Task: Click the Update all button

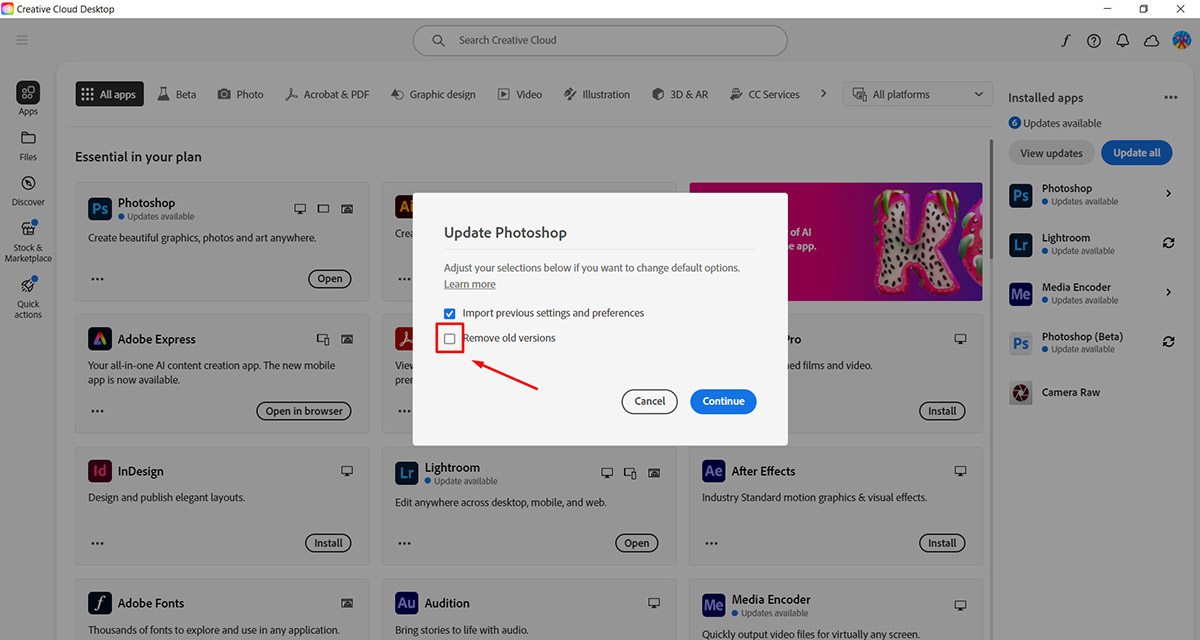Action: coord(1137,153)
